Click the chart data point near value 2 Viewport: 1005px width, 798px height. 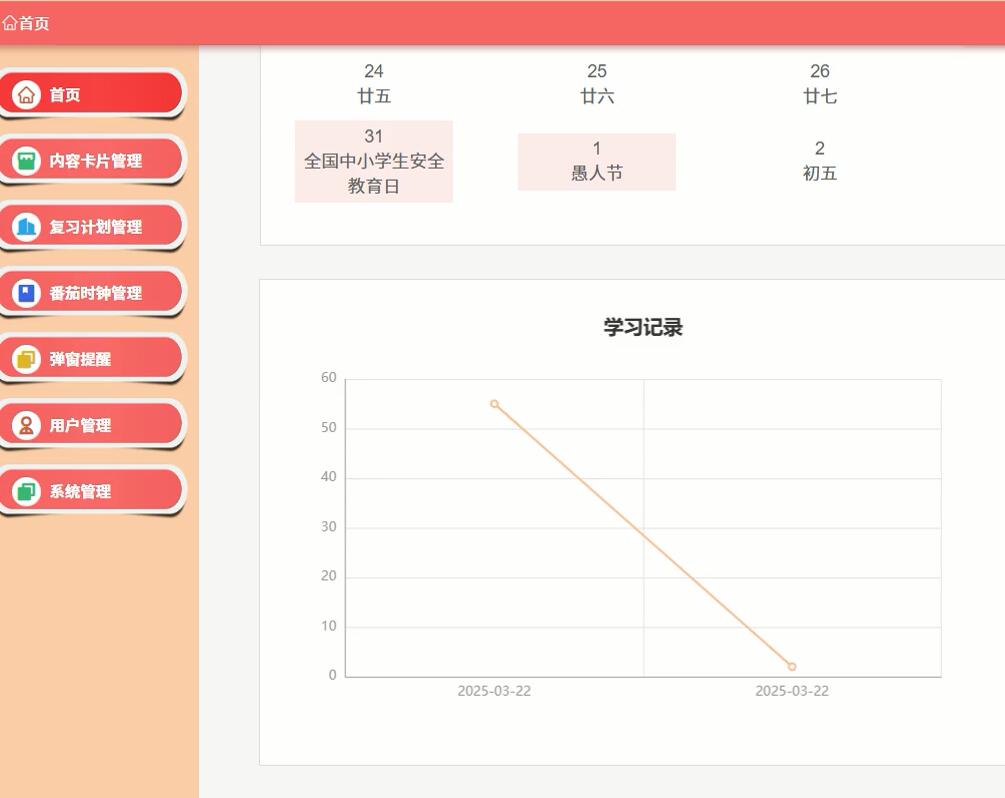tap(792, 667)
